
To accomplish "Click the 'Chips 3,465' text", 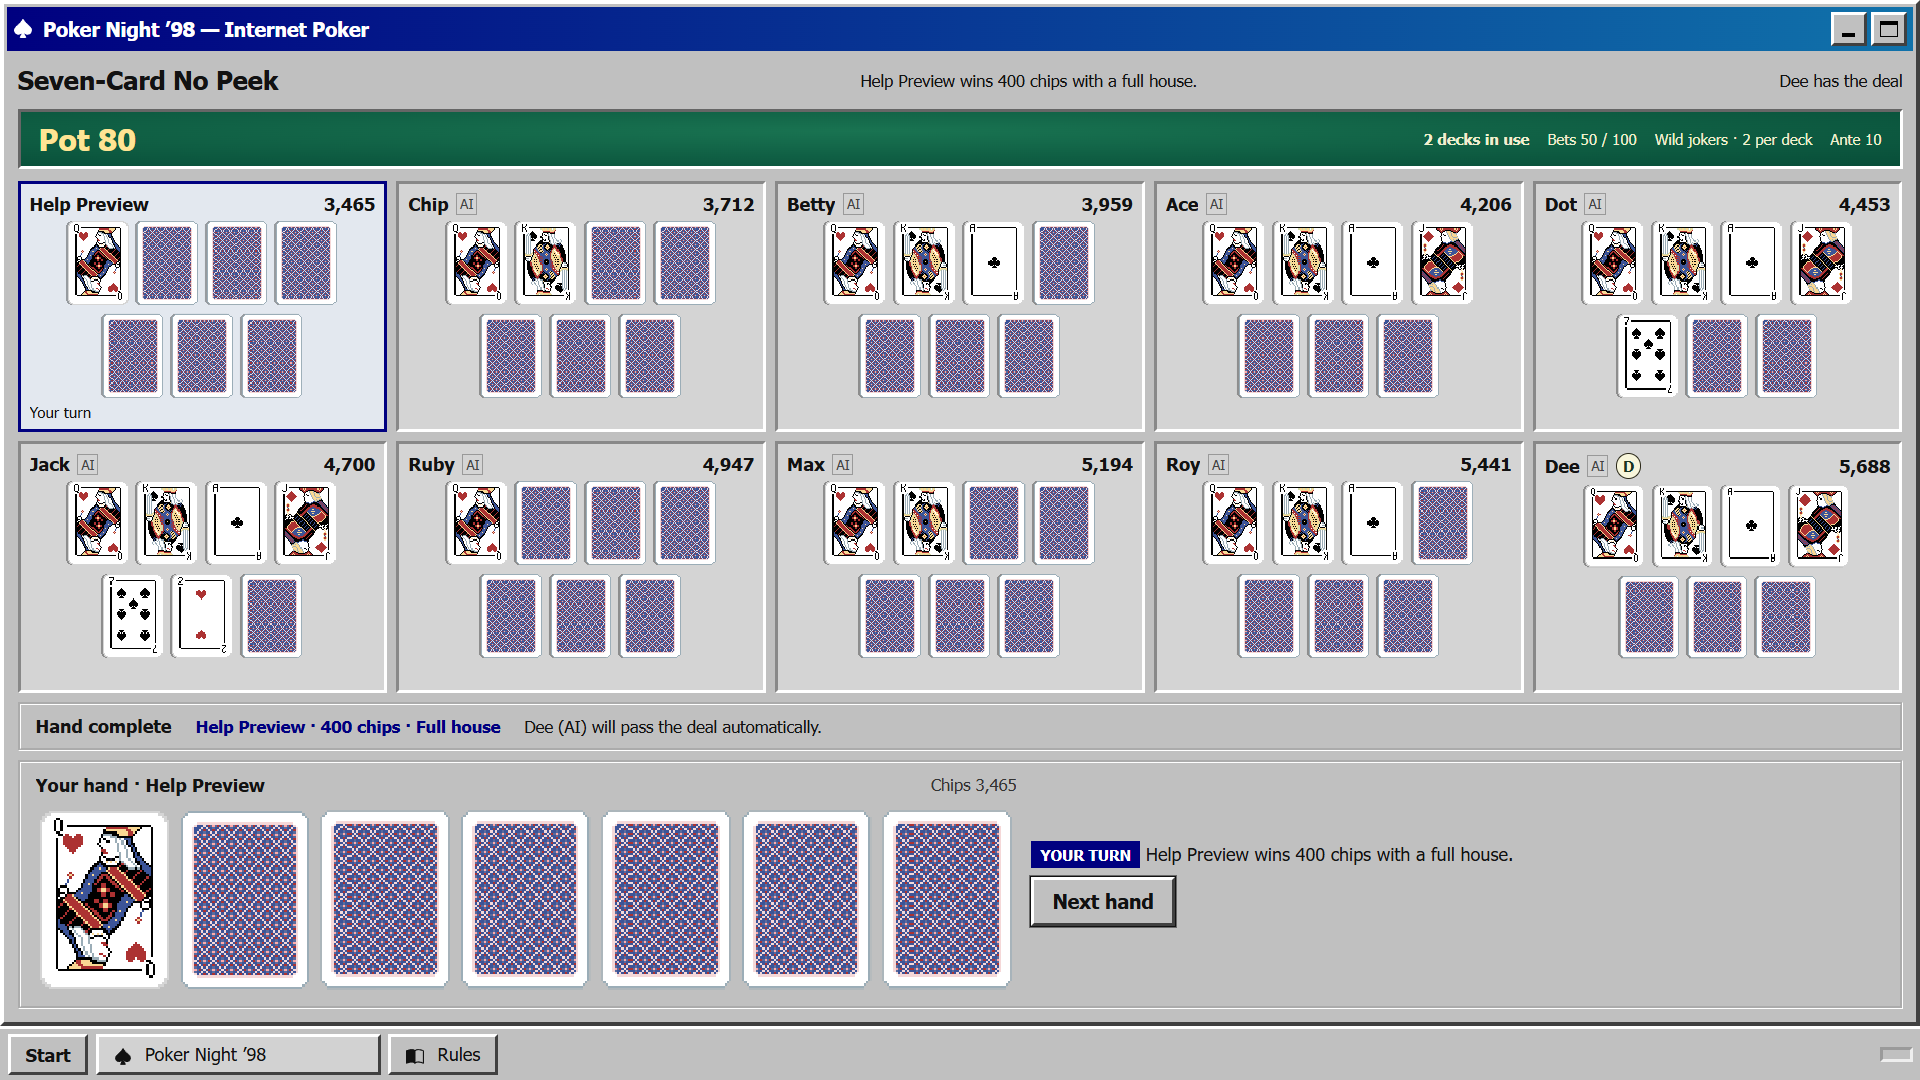I will (973, 785).
